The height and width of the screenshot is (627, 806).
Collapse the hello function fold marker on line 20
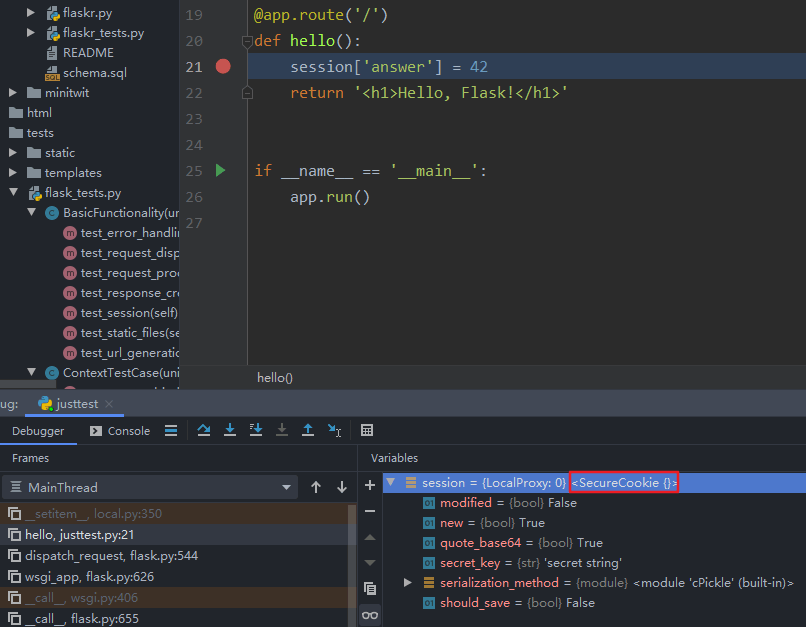[247, 41]
